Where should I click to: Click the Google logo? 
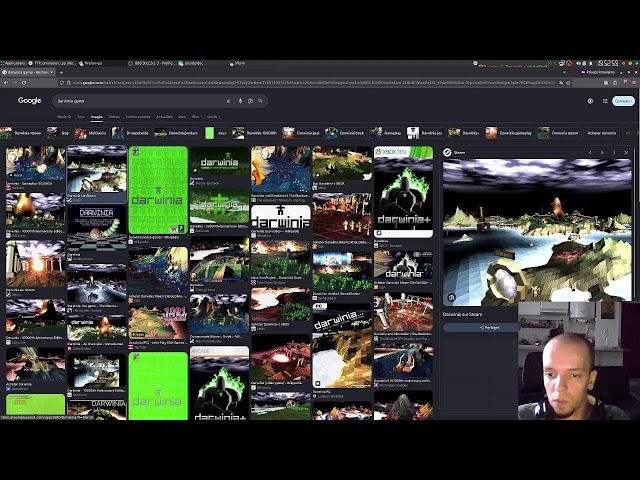tap(29, 100)
